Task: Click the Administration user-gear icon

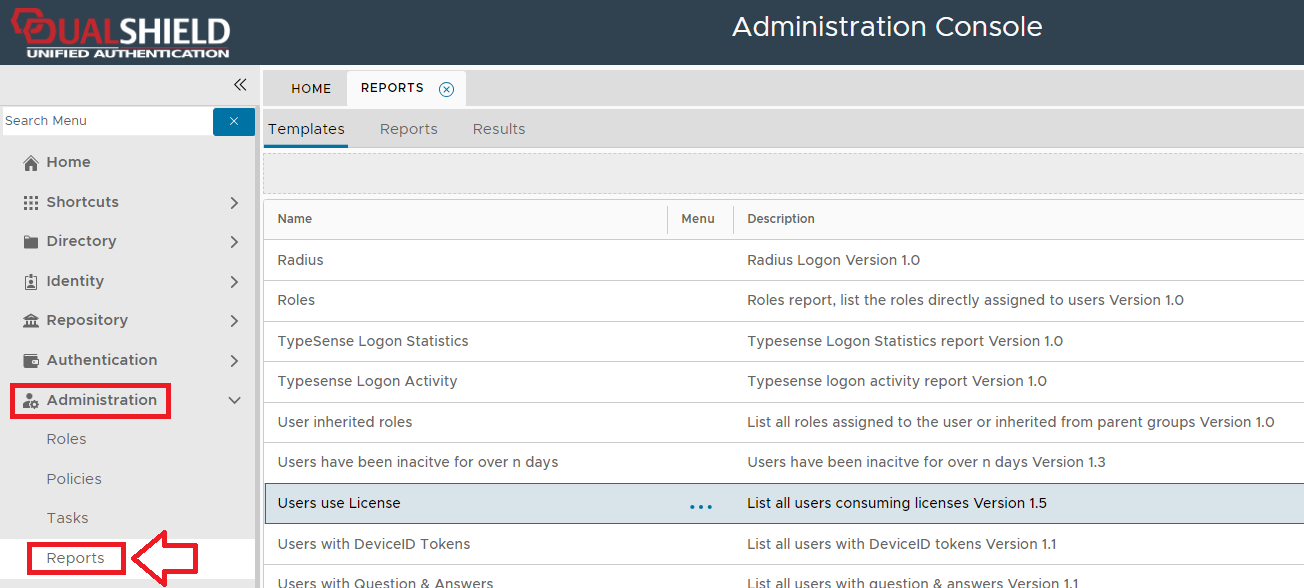Action: [x=31, y=401]
